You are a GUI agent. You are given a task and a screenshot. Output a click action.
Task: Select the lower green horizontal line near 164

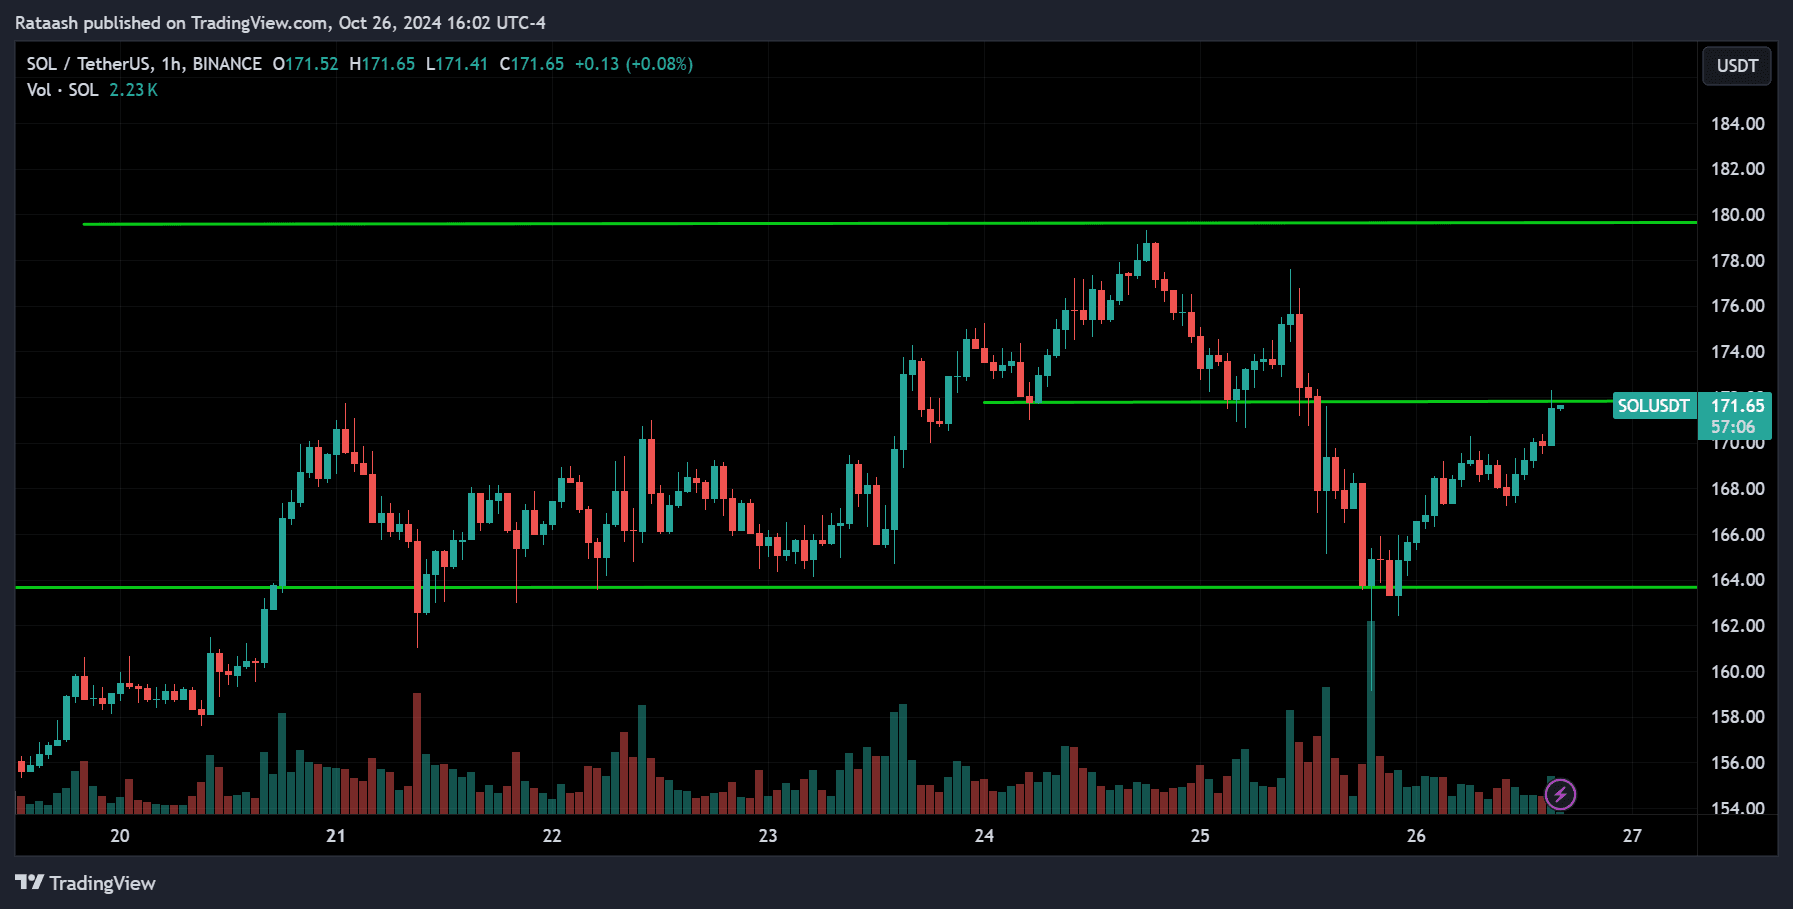tap(856, 587)
